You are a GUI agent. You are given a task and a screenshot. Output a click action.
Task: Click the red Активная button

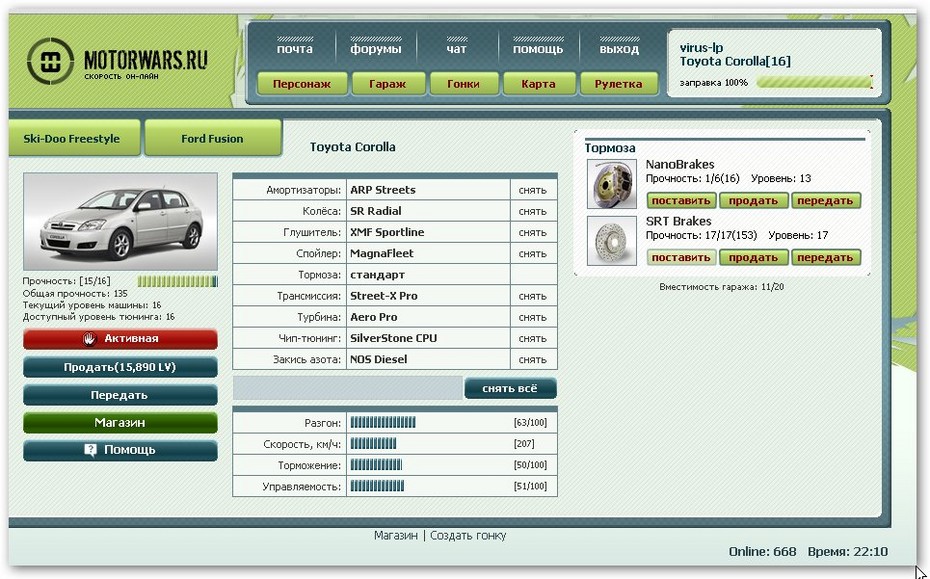click(x=120, y=339)
